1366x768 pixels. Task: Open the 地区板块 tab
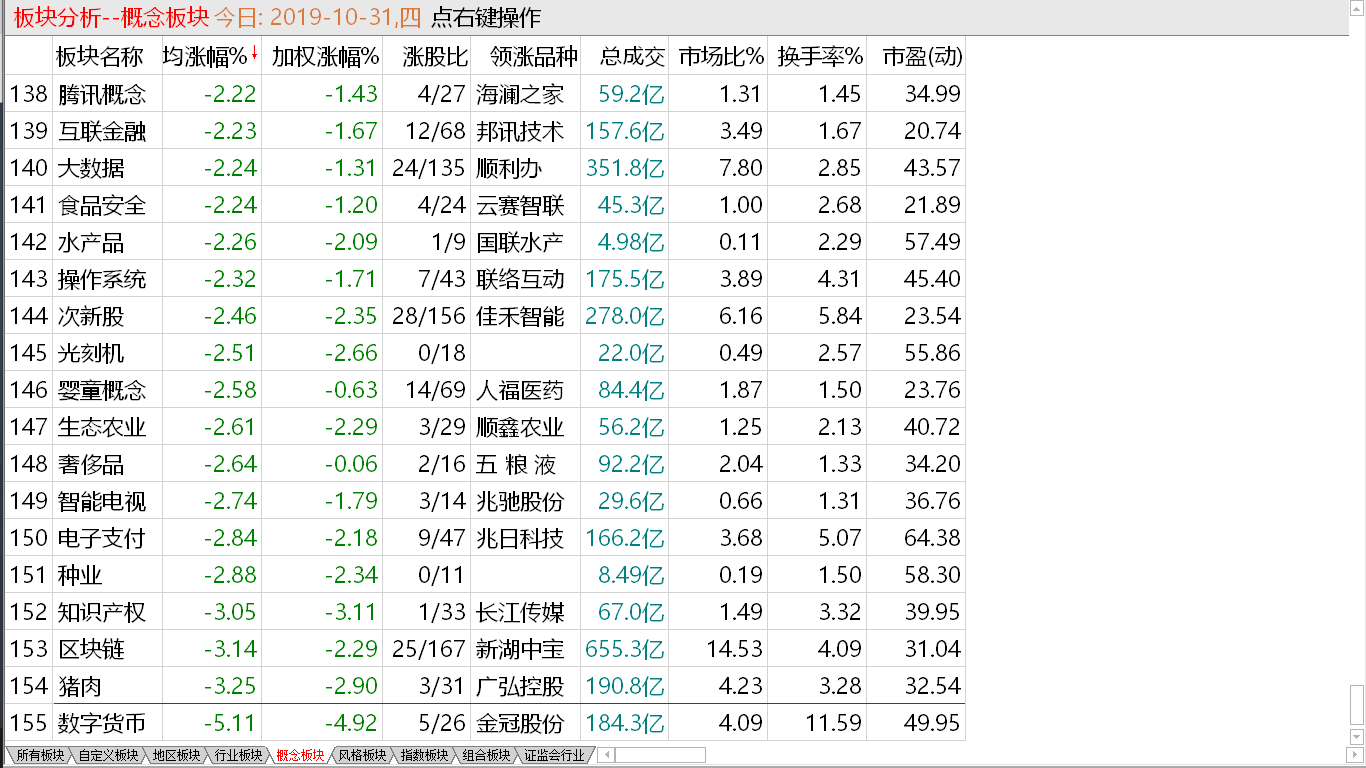(175, 755)
